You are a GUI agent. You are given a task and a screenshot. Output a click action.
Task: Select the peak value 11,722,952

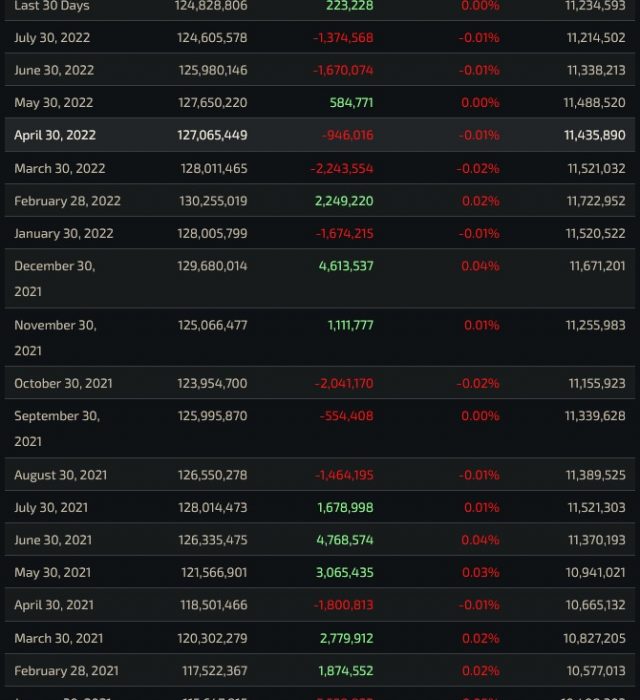596,201
